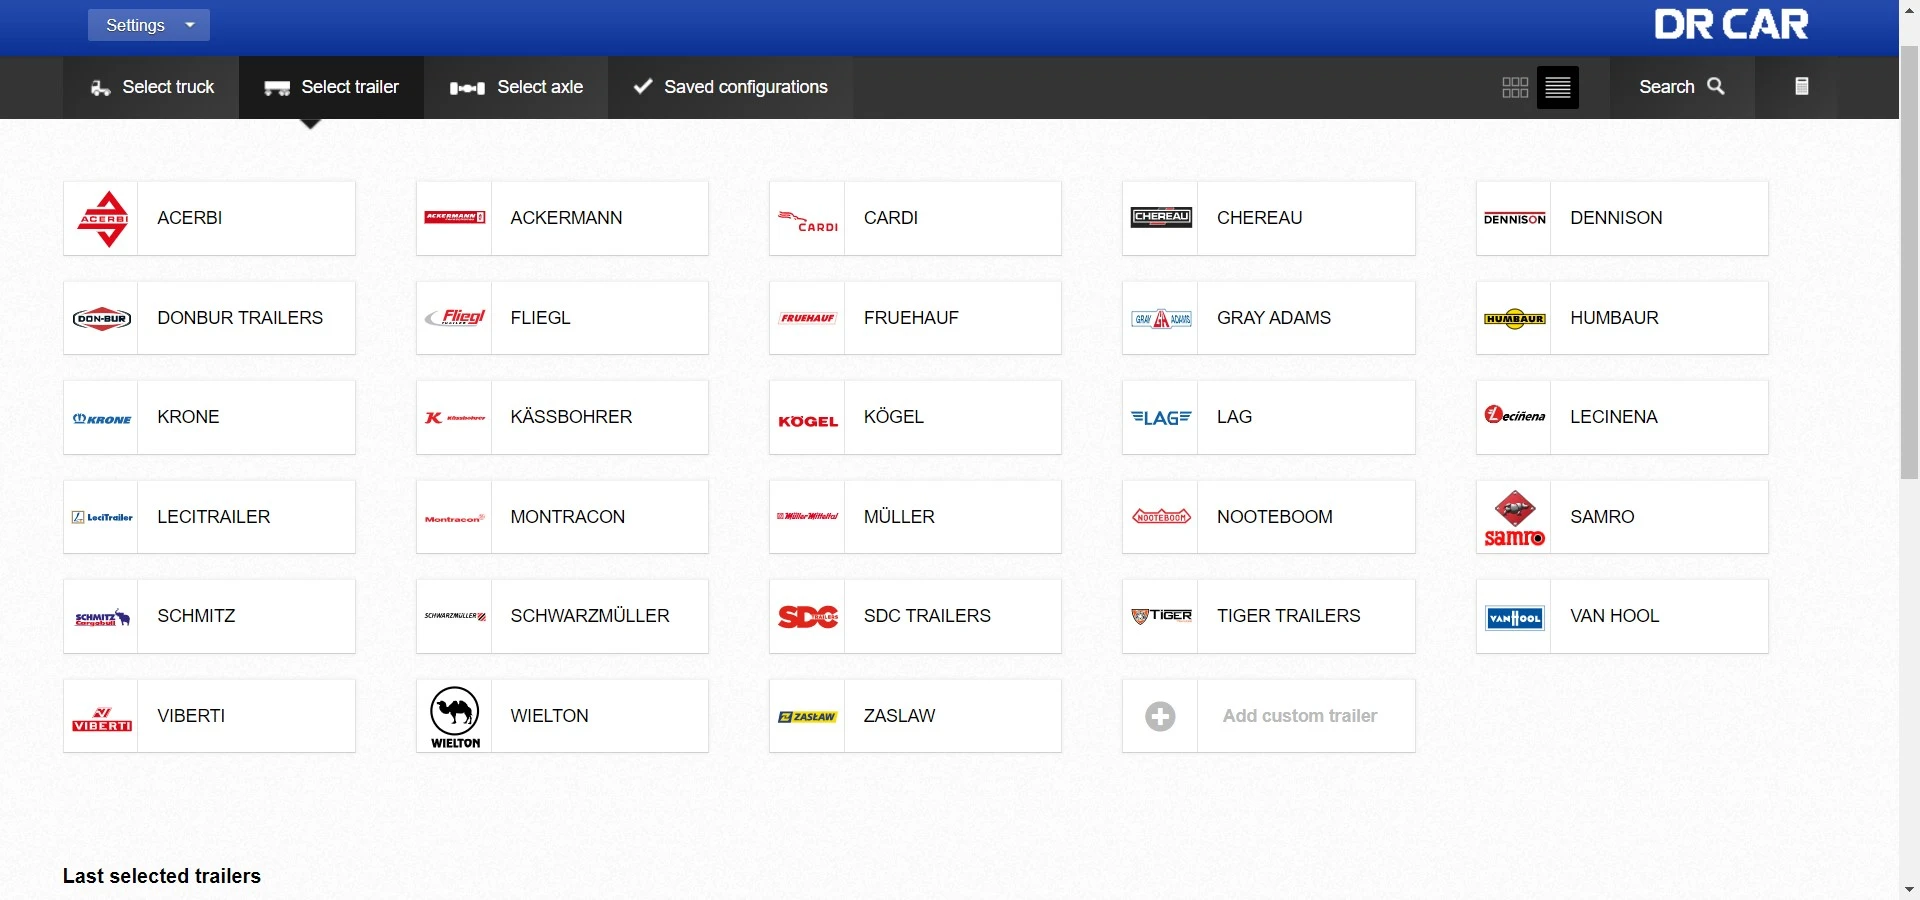This screenshot has width=1920, height=900.
Task: Open the Select truck tab
Action: [151, 87]
